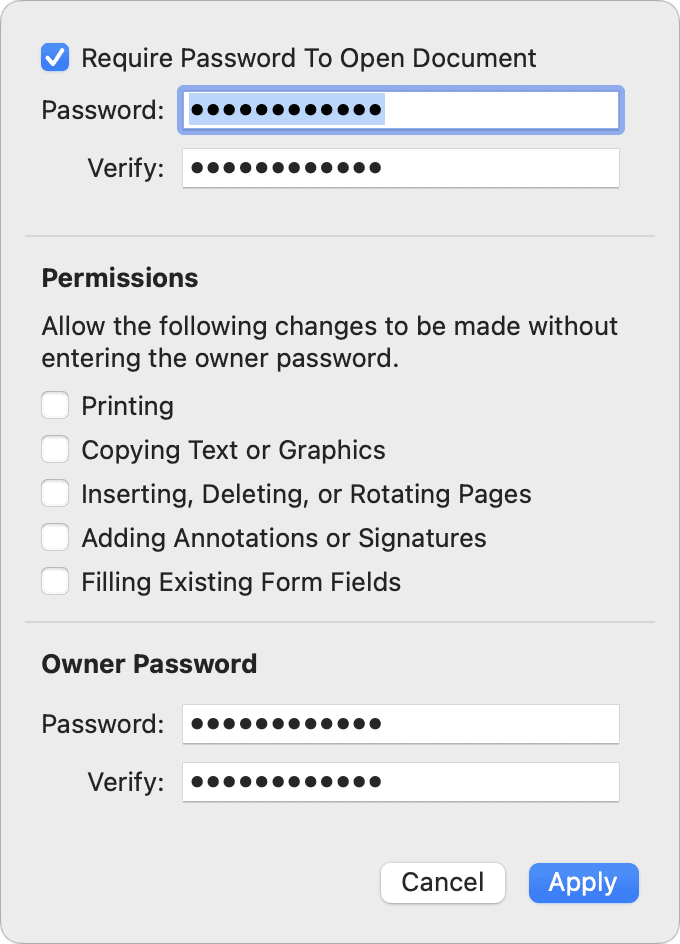The width and height of the screenshot is (680, 944).
Task: Click the Permissions section heading
Action: click(x=120, y=278)
